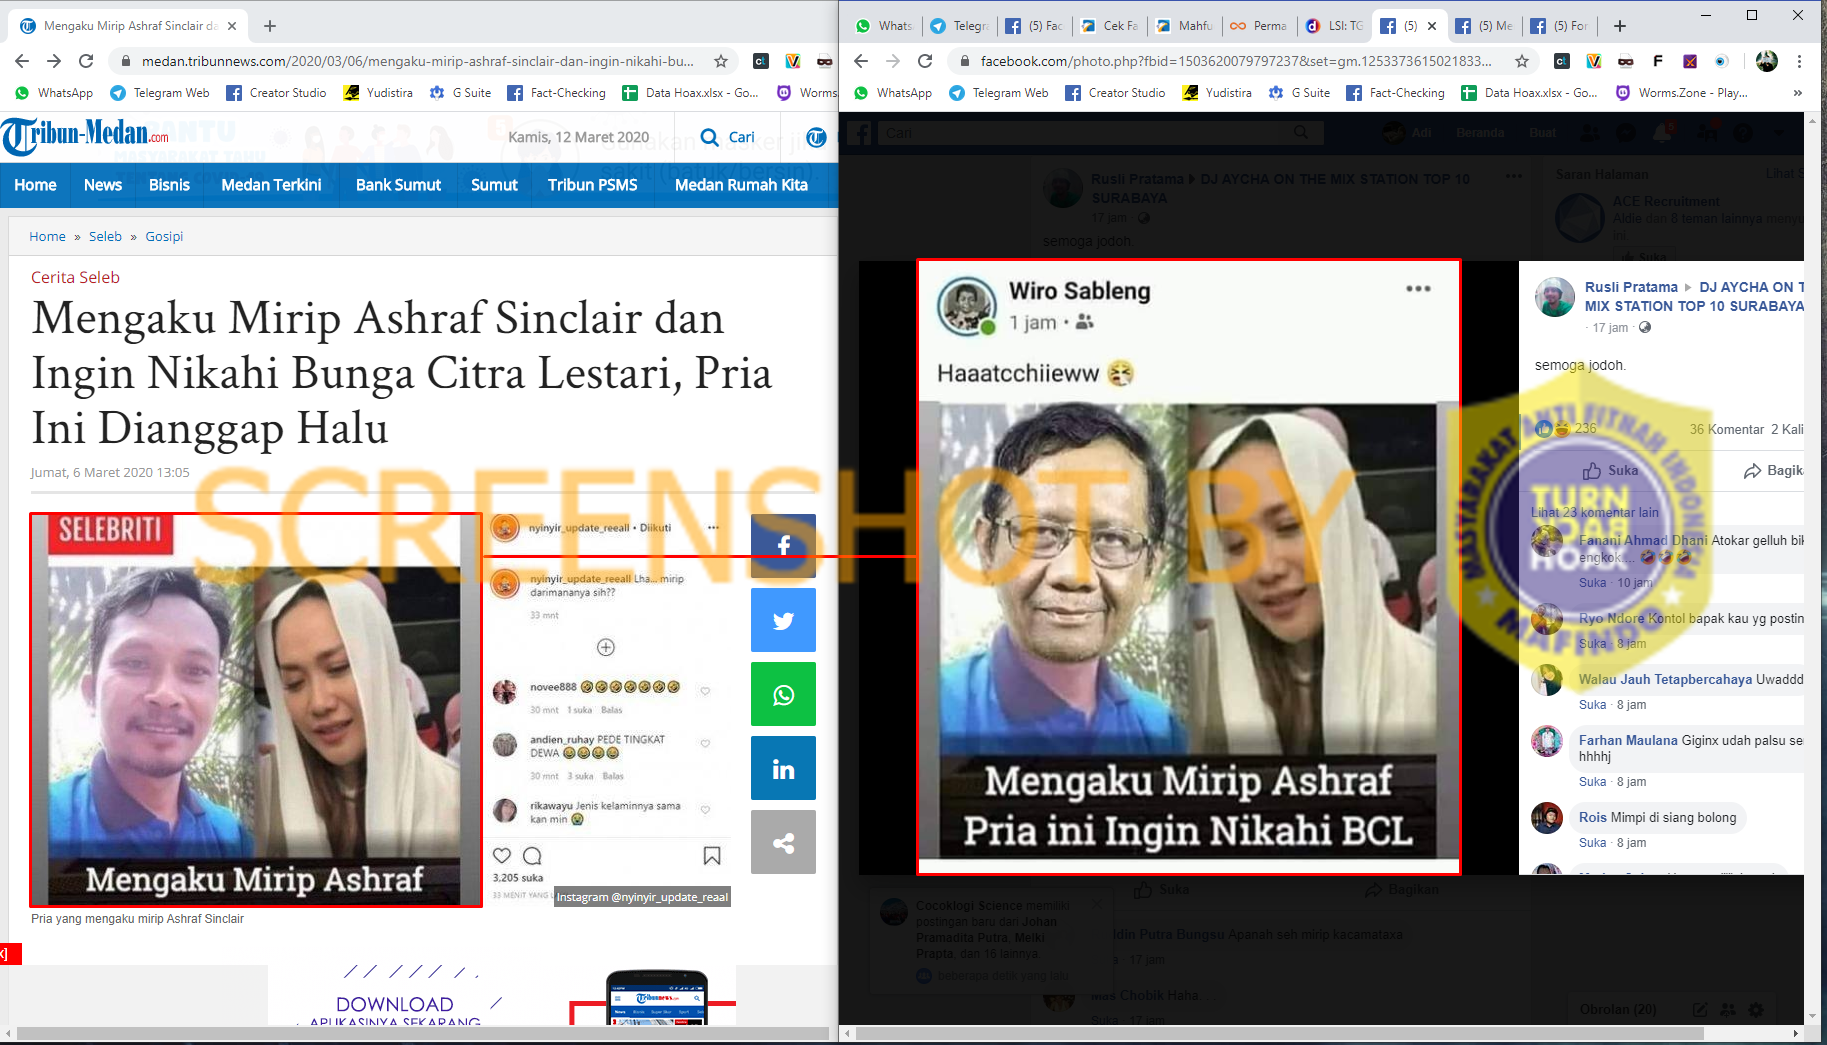Click Wiro Sableng's profile picture

pyautogui.click(x=966, y=306)
